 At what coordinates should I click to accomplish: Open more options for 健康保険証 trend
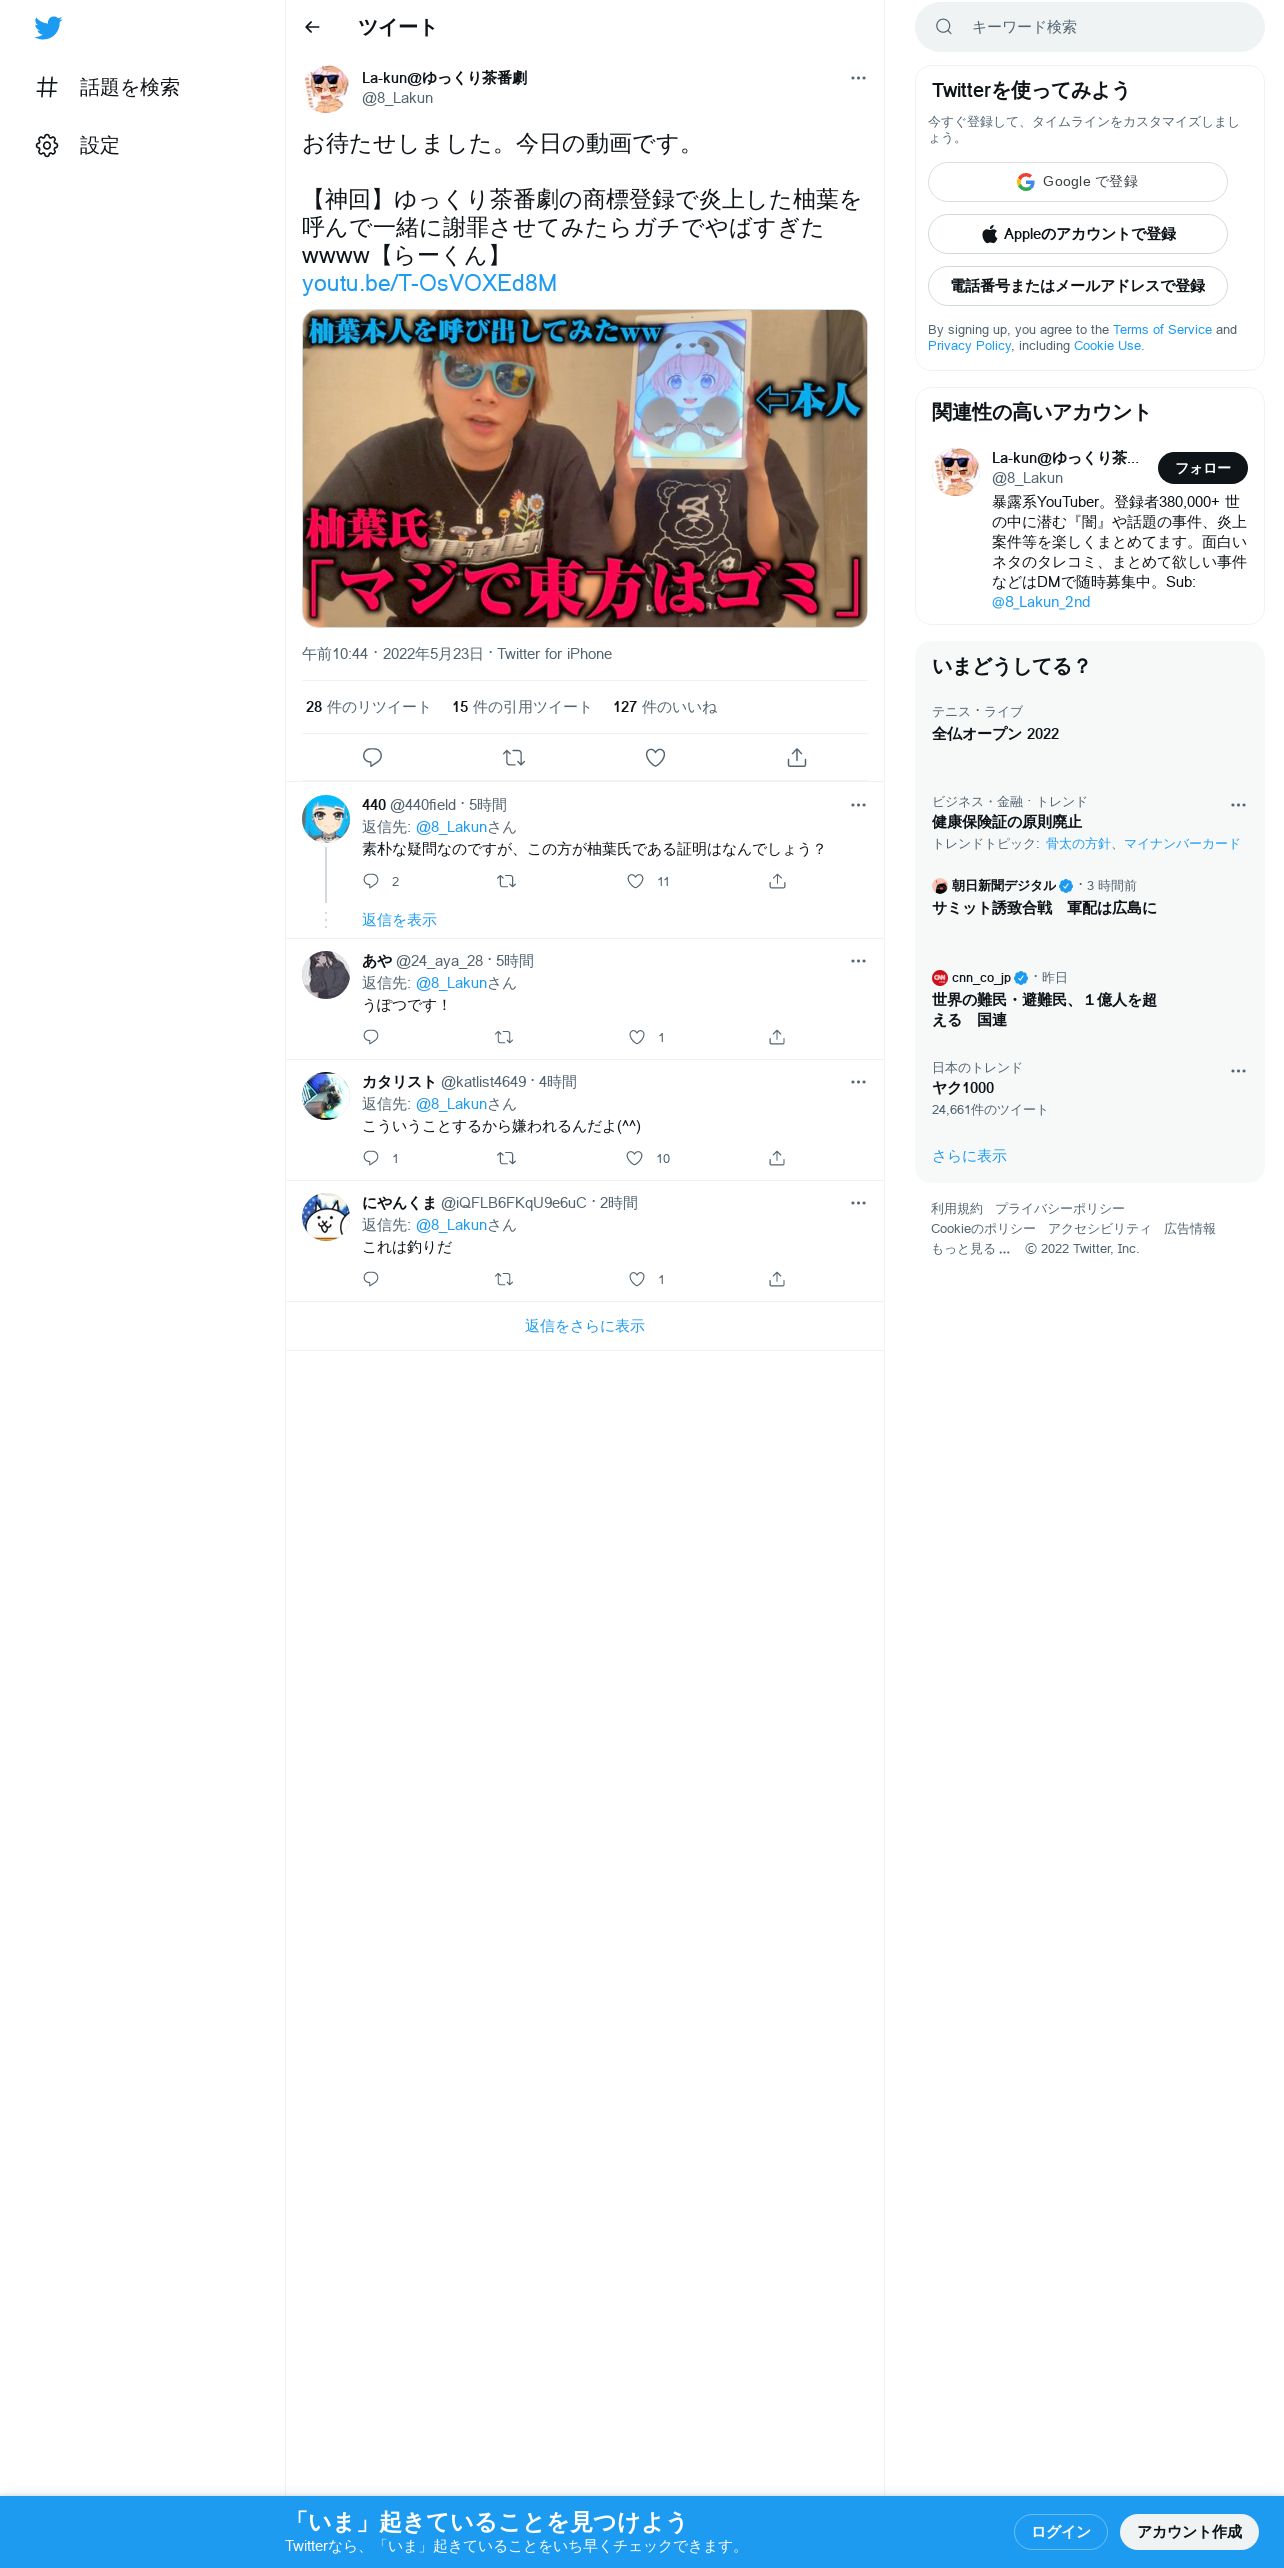coord(1238,805)
